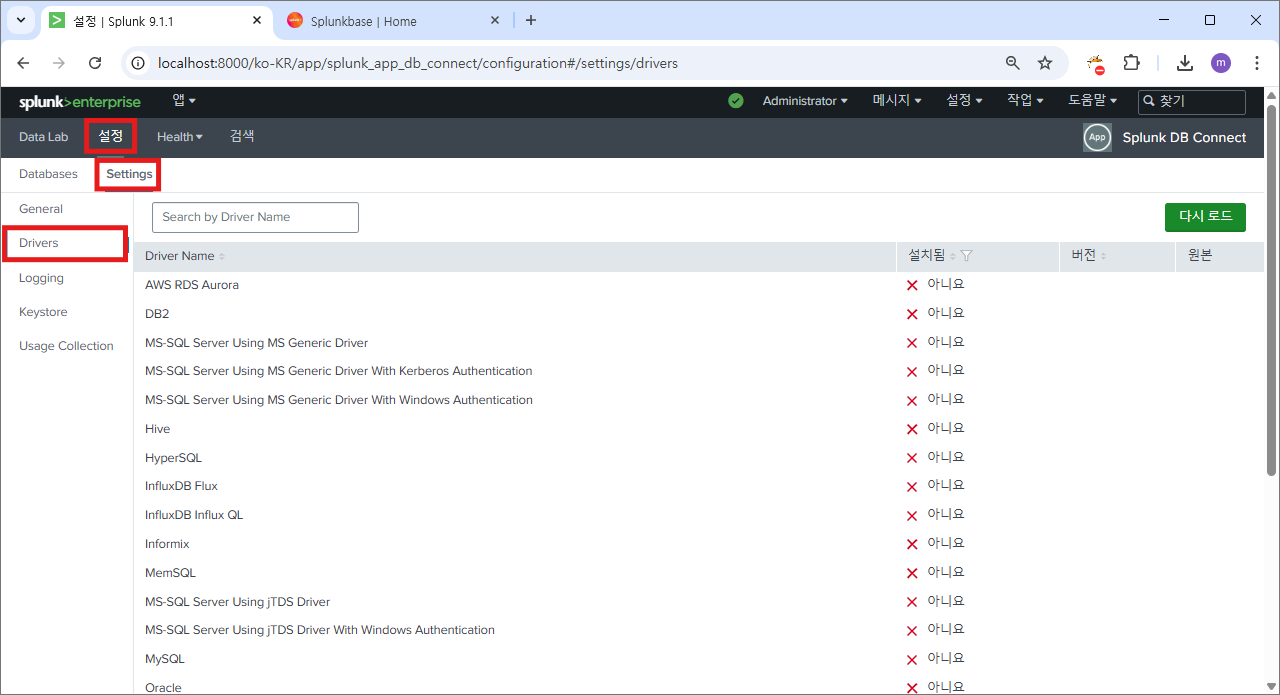The width and height of the screenshot is (1280, 695).
Task: Click the 원본 column header
Action: [1200, 256]
